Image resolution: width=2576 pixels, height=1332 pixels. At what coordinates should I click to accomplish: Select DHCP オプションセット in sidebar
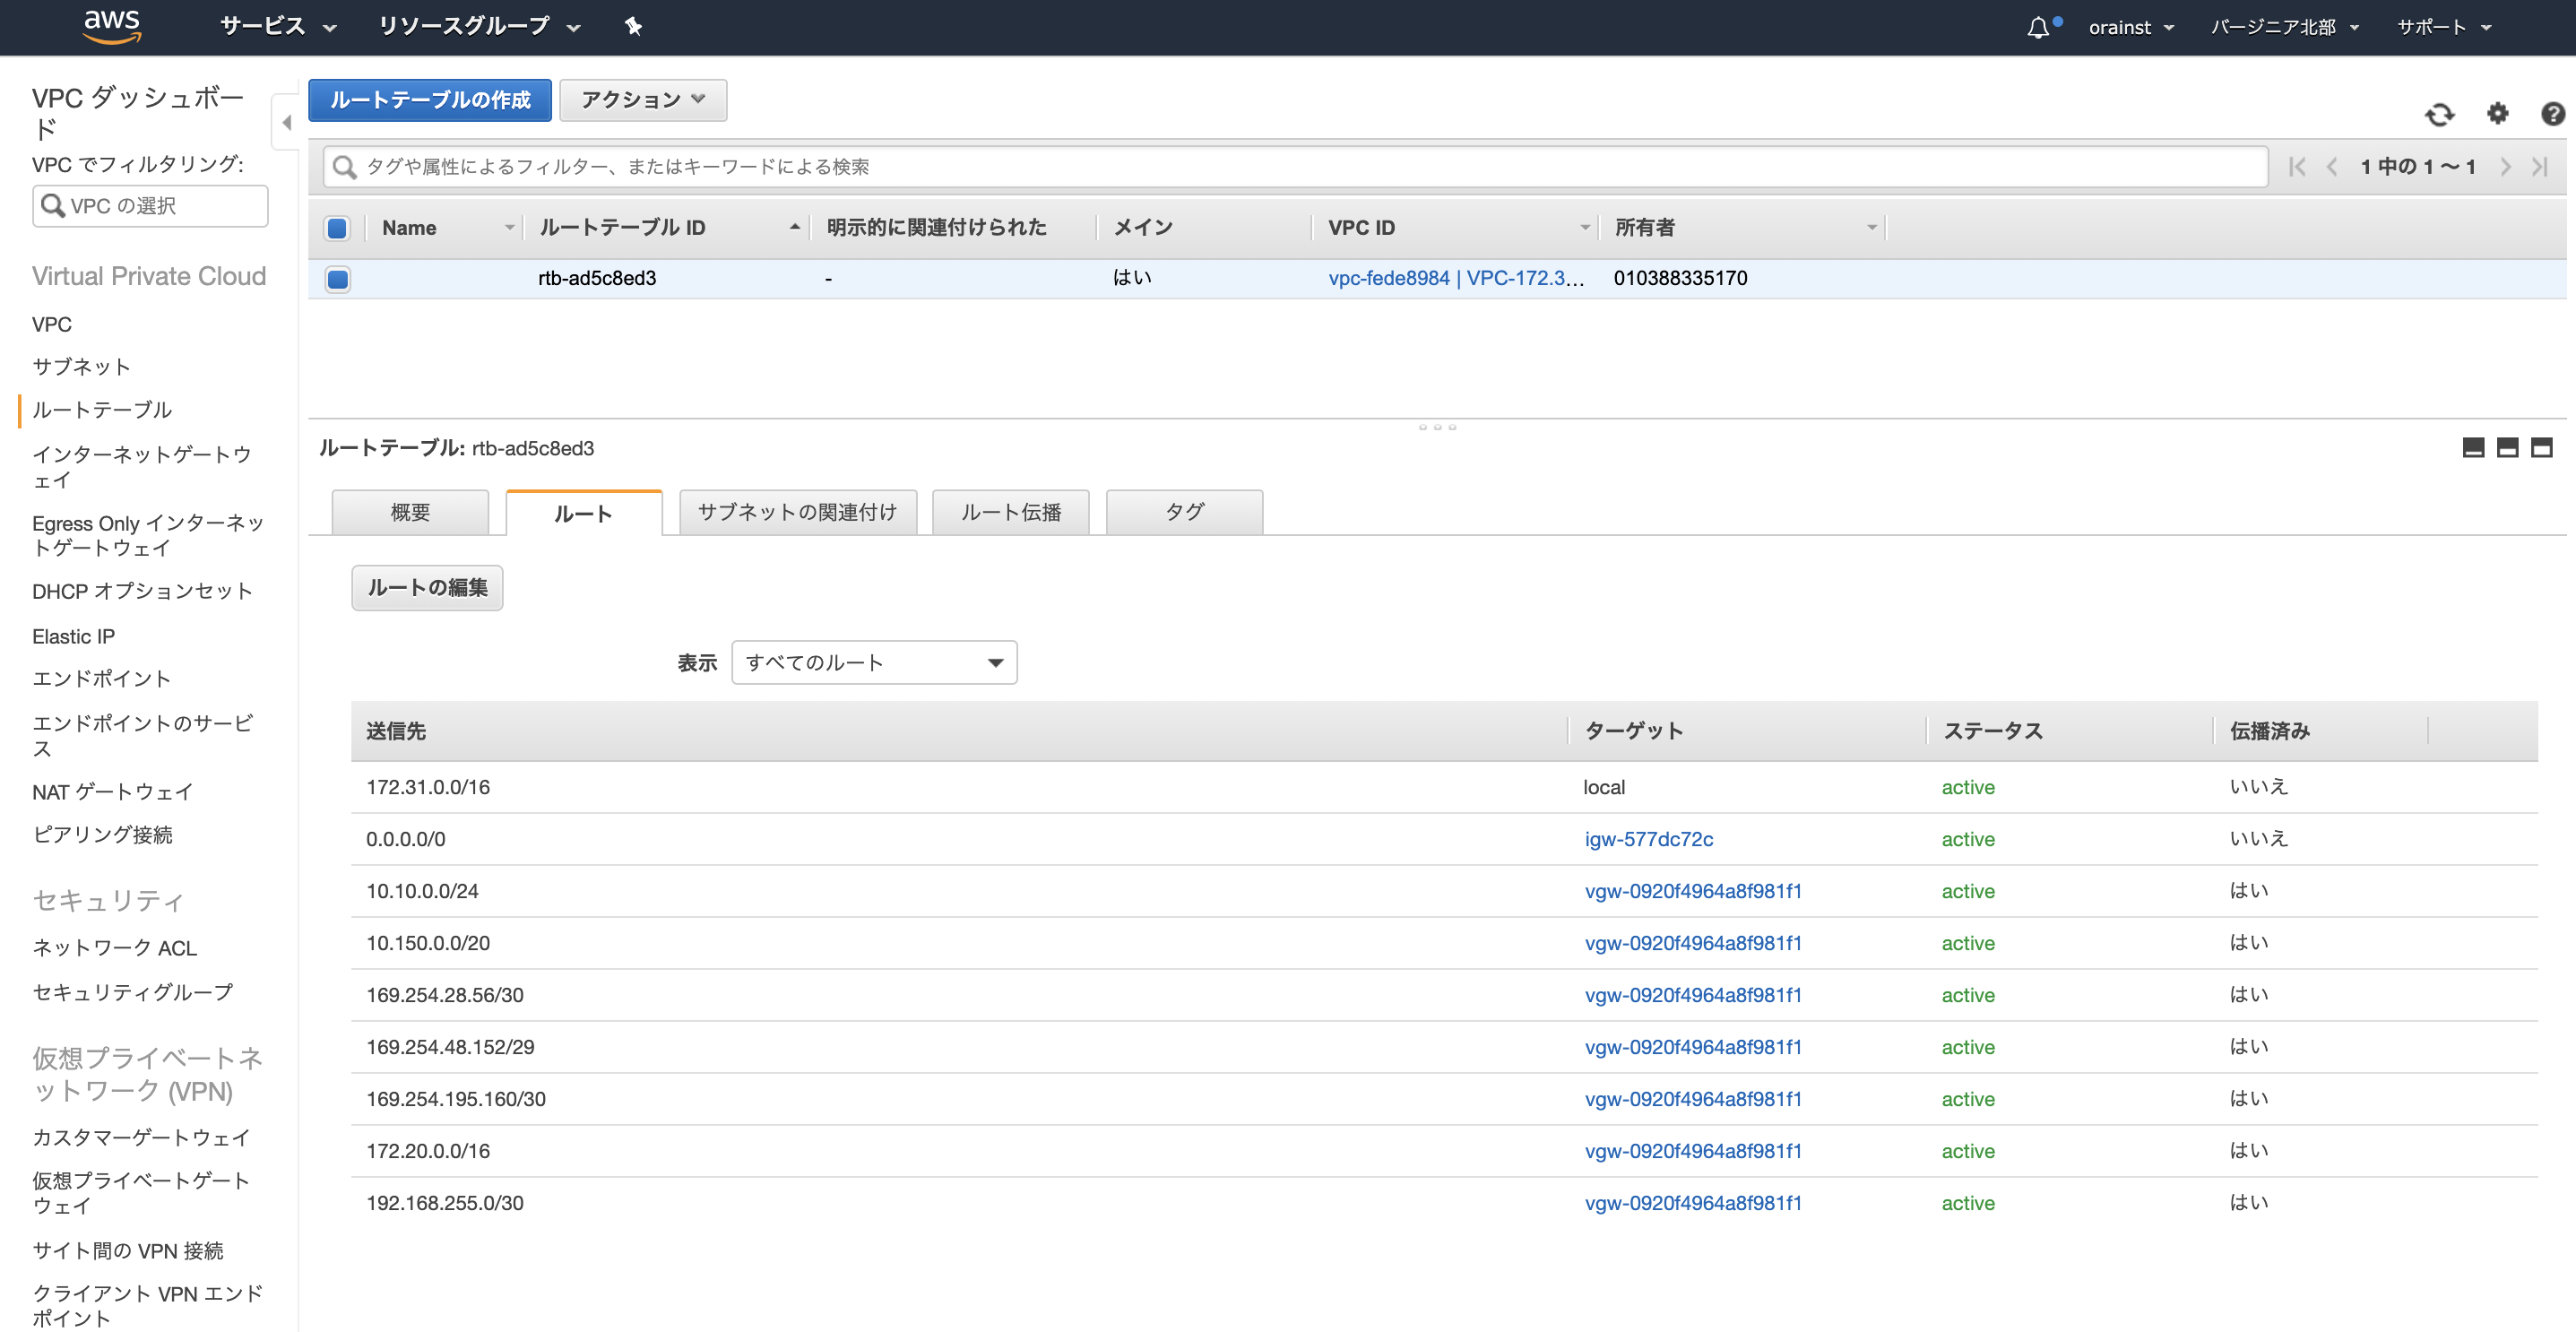(x=142, y=592)
